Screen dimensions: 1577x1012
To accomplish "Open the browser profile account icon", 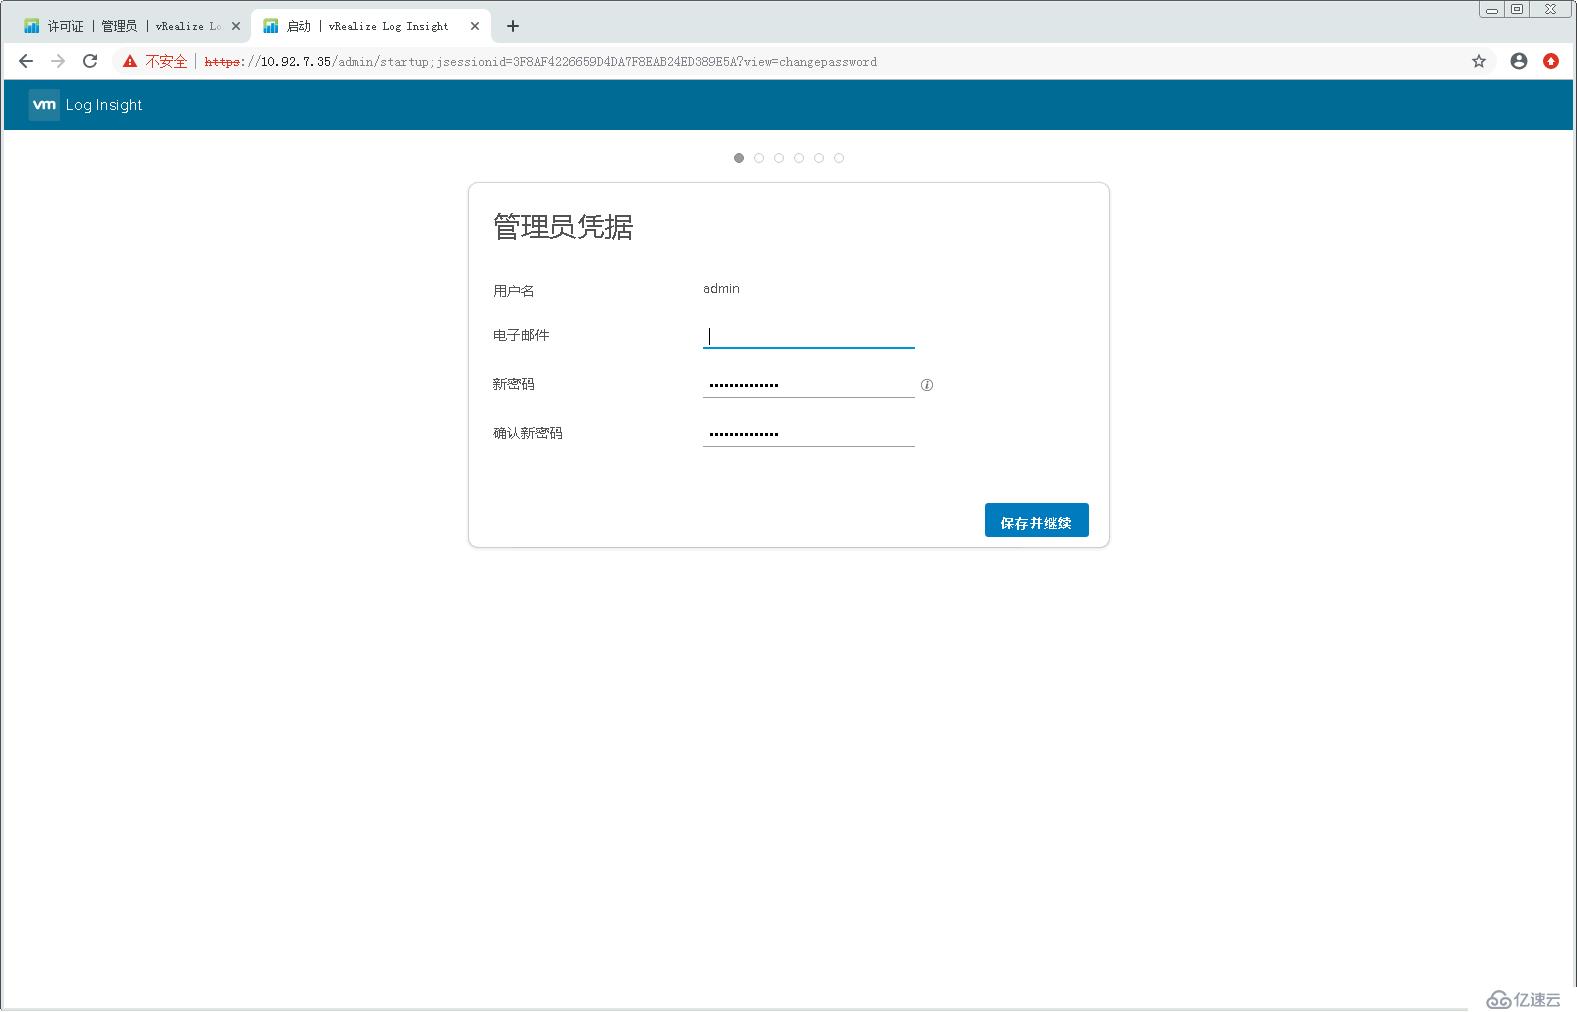I will click(1519, 61).
